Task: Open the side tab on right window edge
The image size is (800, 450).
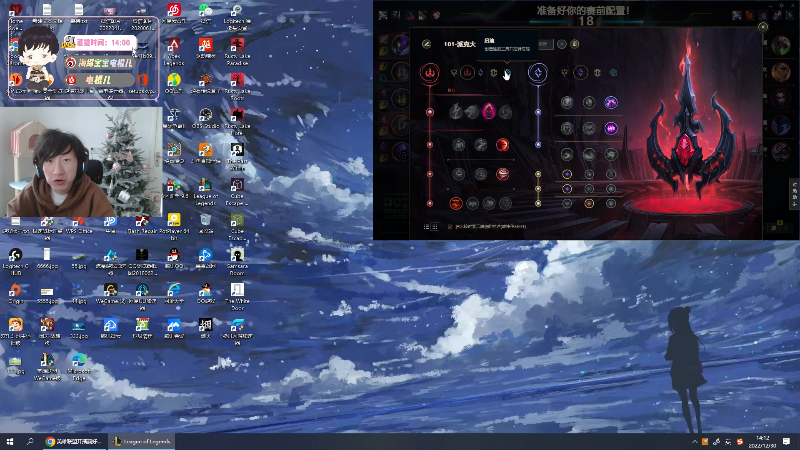Action: 794,193
